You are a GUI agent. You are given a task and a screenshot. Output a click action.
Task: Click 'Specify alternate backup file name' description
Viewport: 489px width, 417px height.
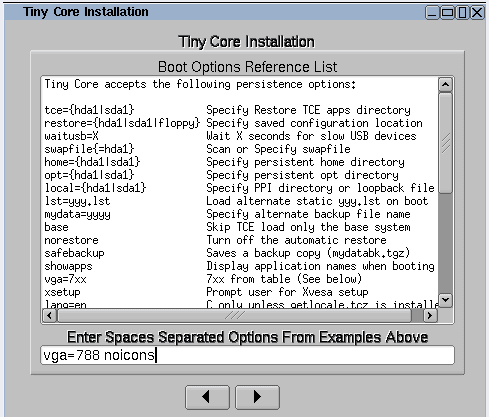(x=308, y=214)
